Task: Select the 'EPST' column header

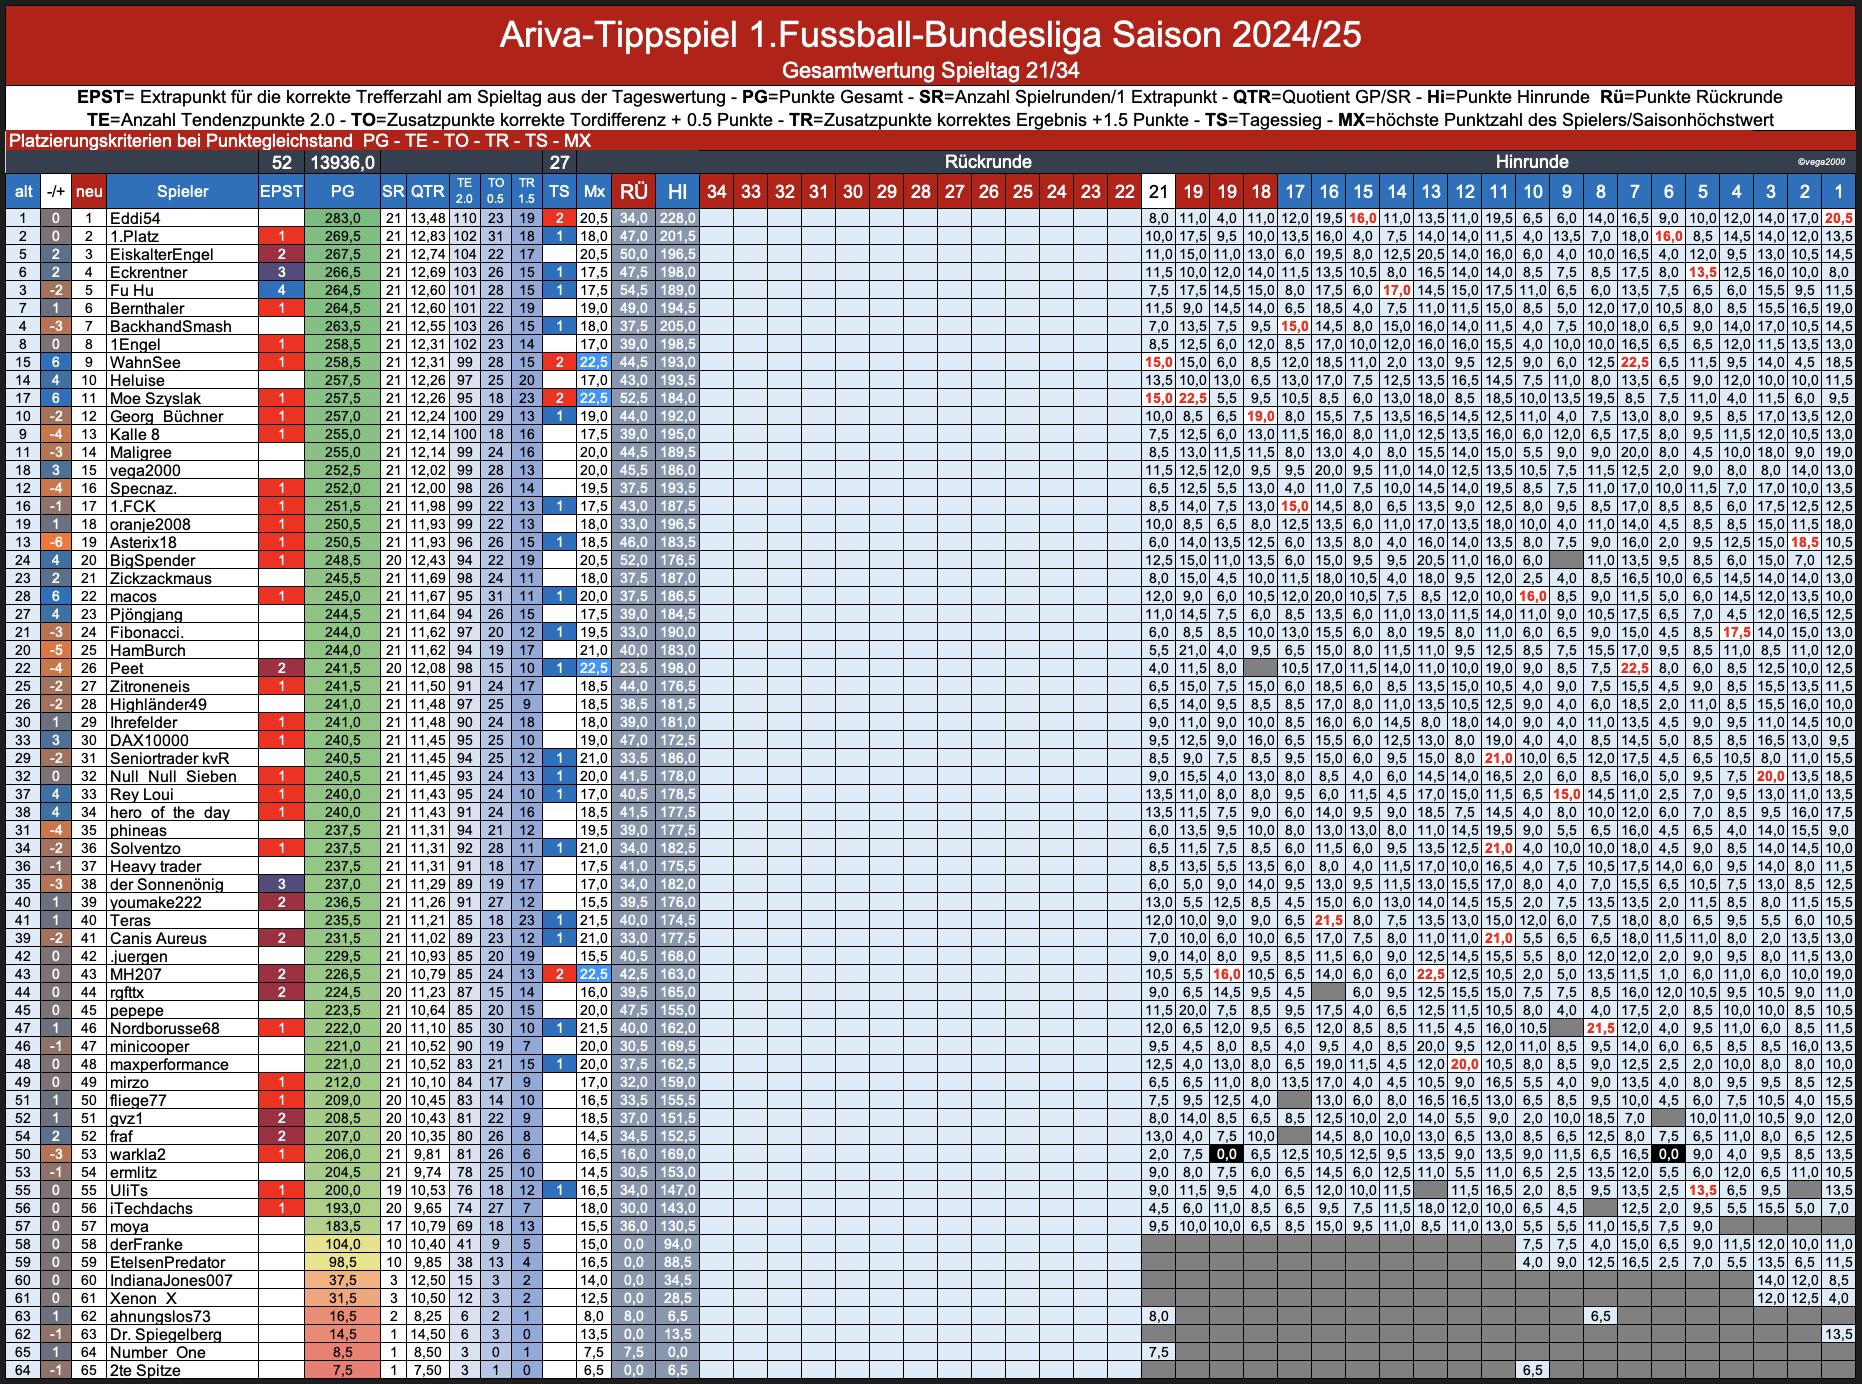Action: (x=281, y=191)
